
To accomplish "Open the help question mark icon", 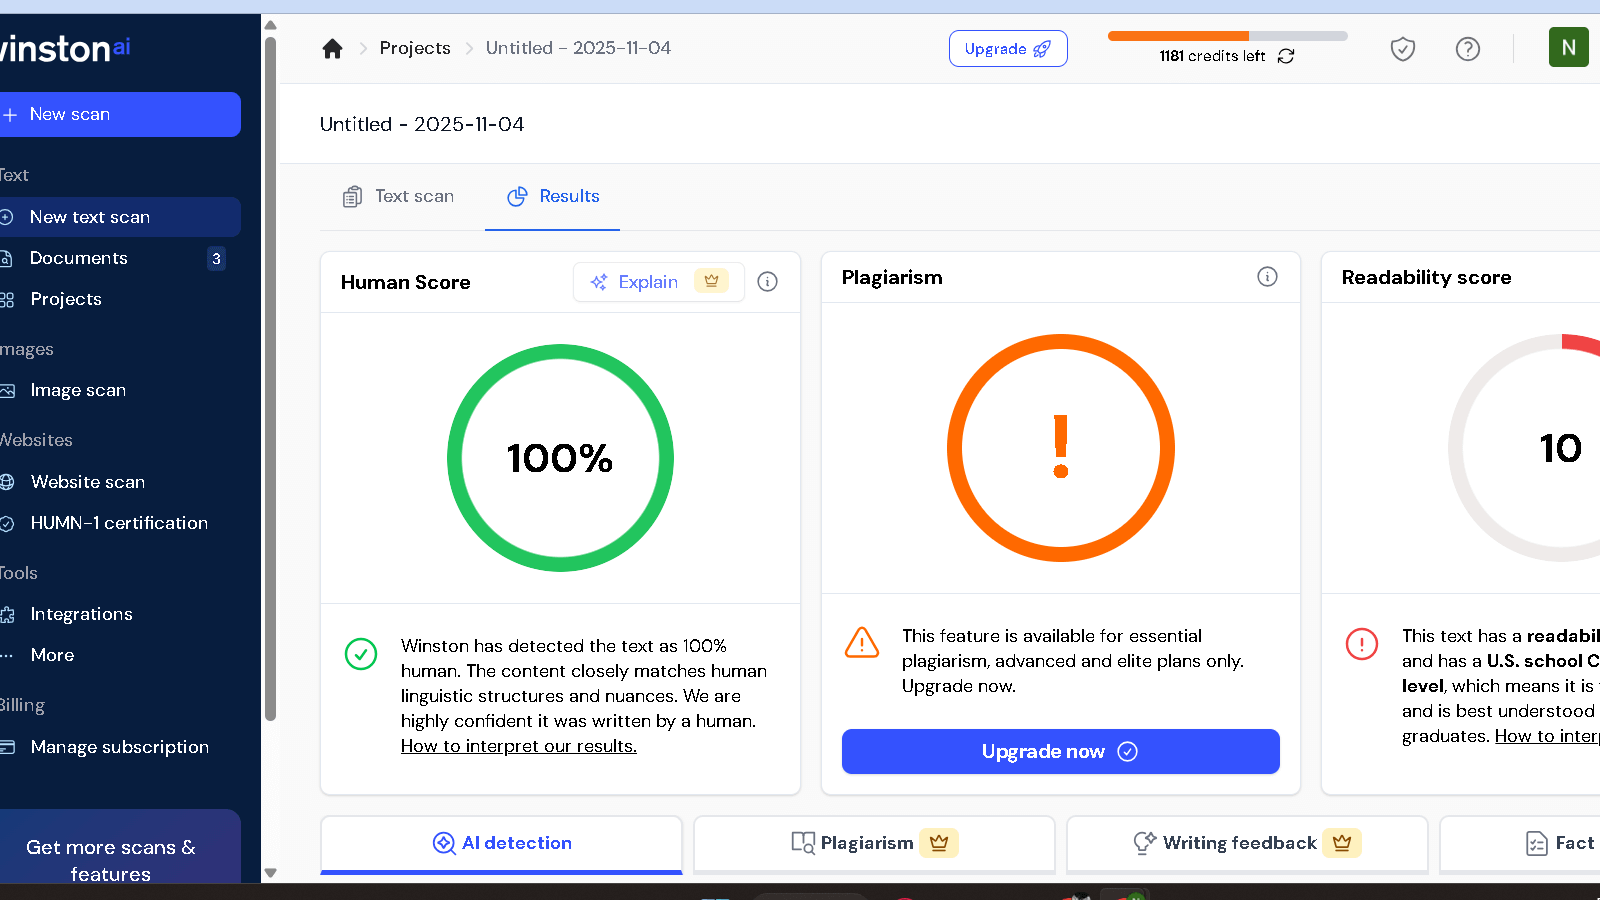I will pyautogui.click(x=1467, y=48).
